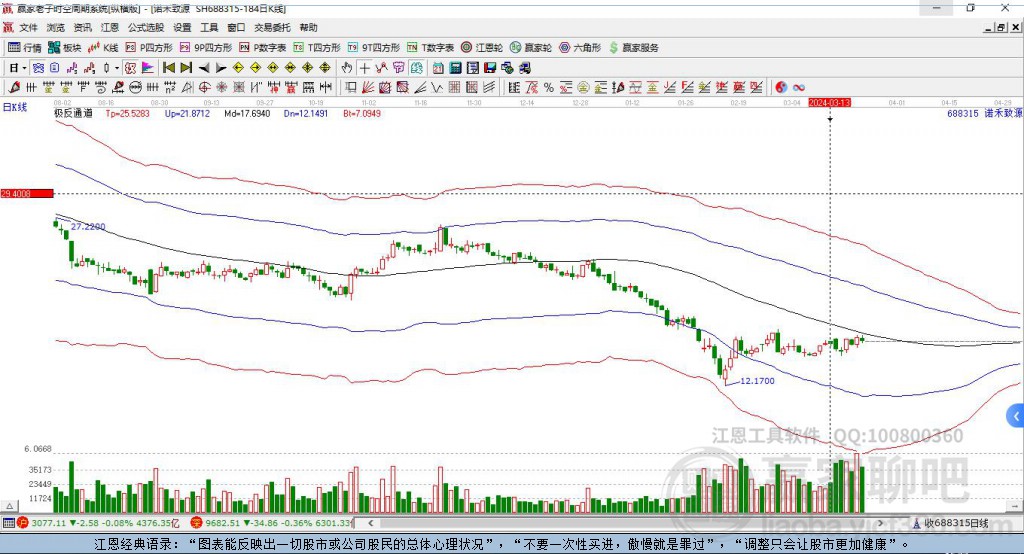Click first yellow diamond arrow icon
The width and height of the screenshot is (1024, 554).
click(x=238, y=68)
